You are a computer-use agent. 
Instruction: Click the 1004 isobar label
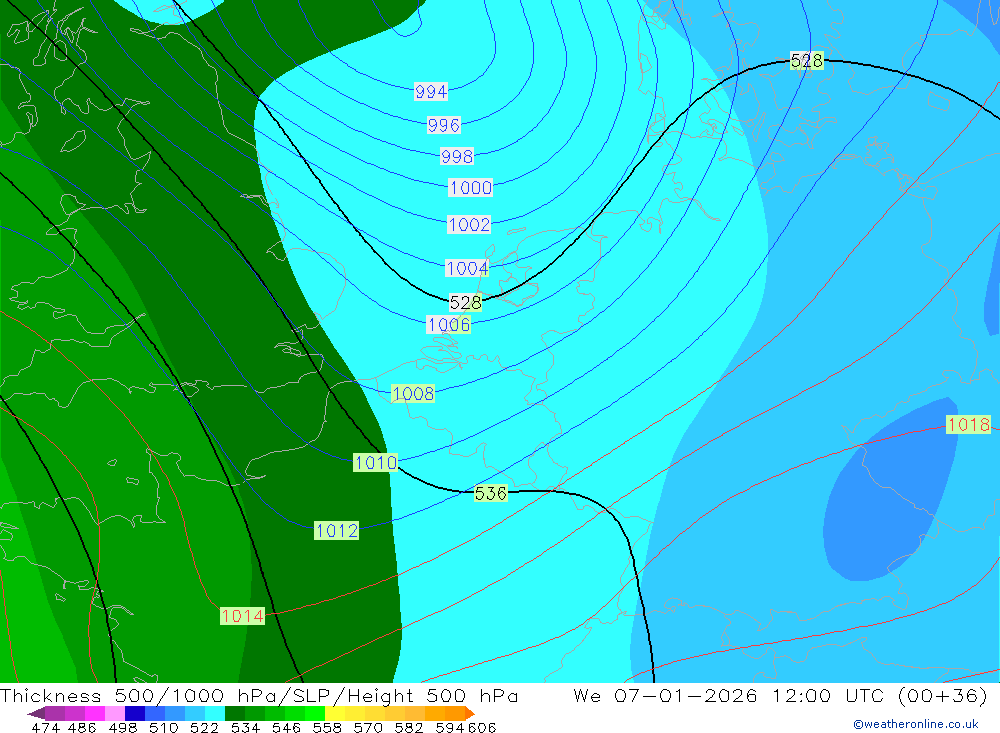(467, 268)
